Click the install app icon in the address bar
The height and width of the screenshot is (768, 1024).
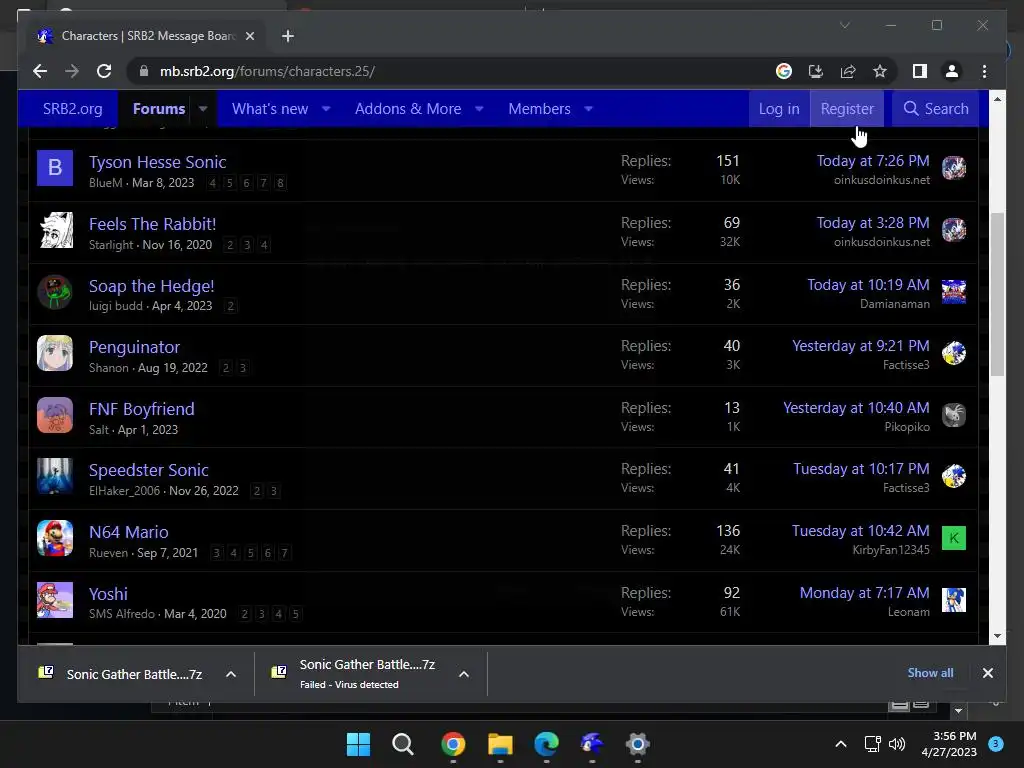tap(816, 71)
